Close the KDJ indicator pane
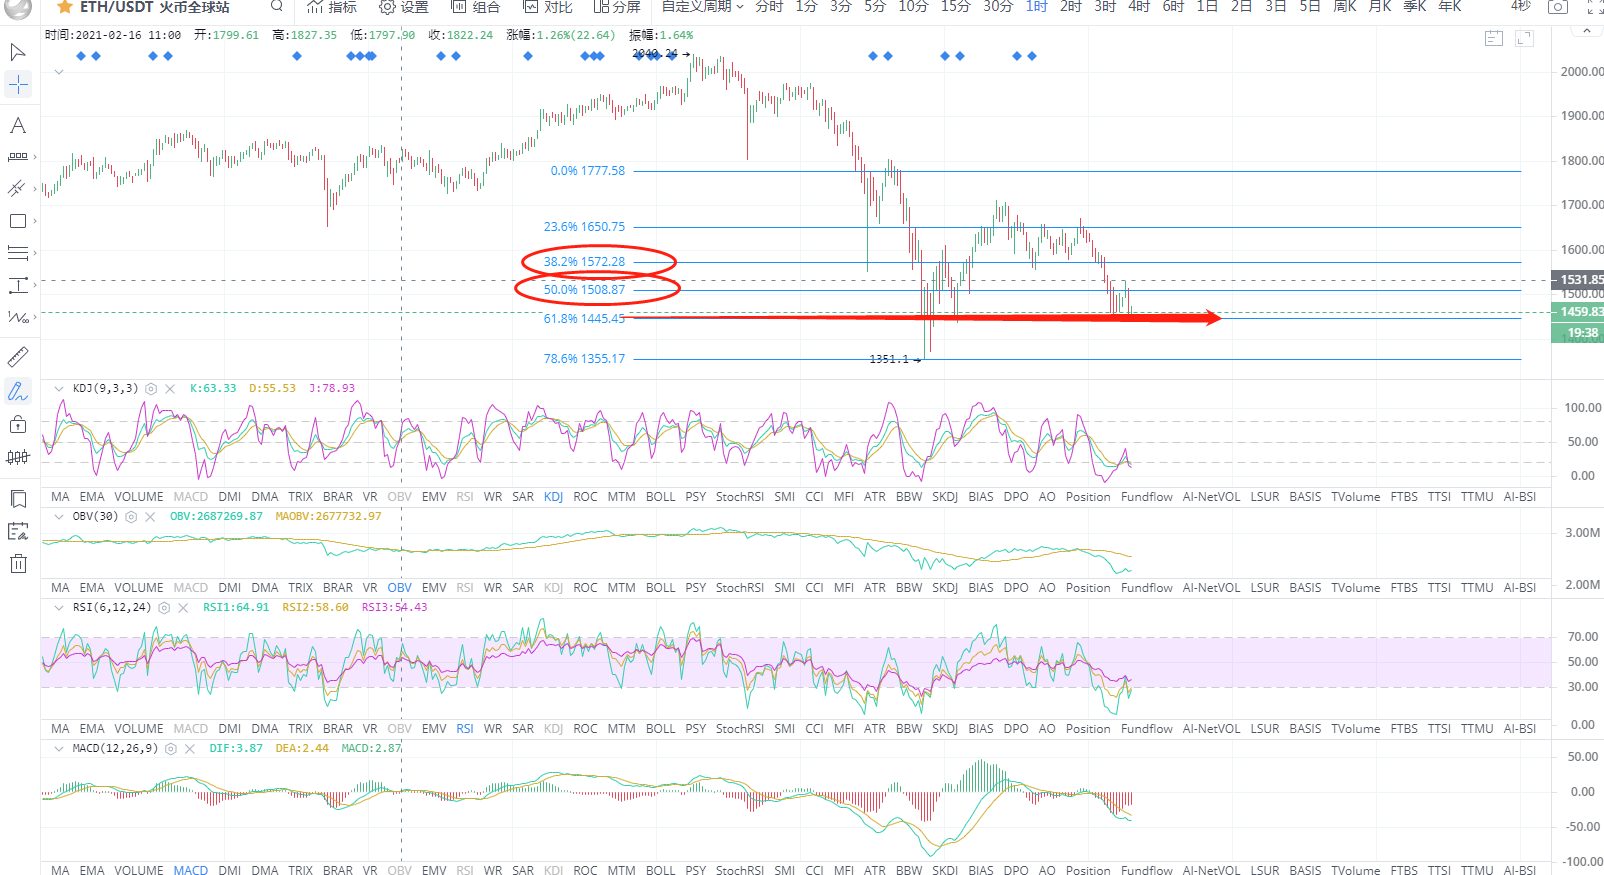Screen dimensions: 1604x875 coord(170,389)
